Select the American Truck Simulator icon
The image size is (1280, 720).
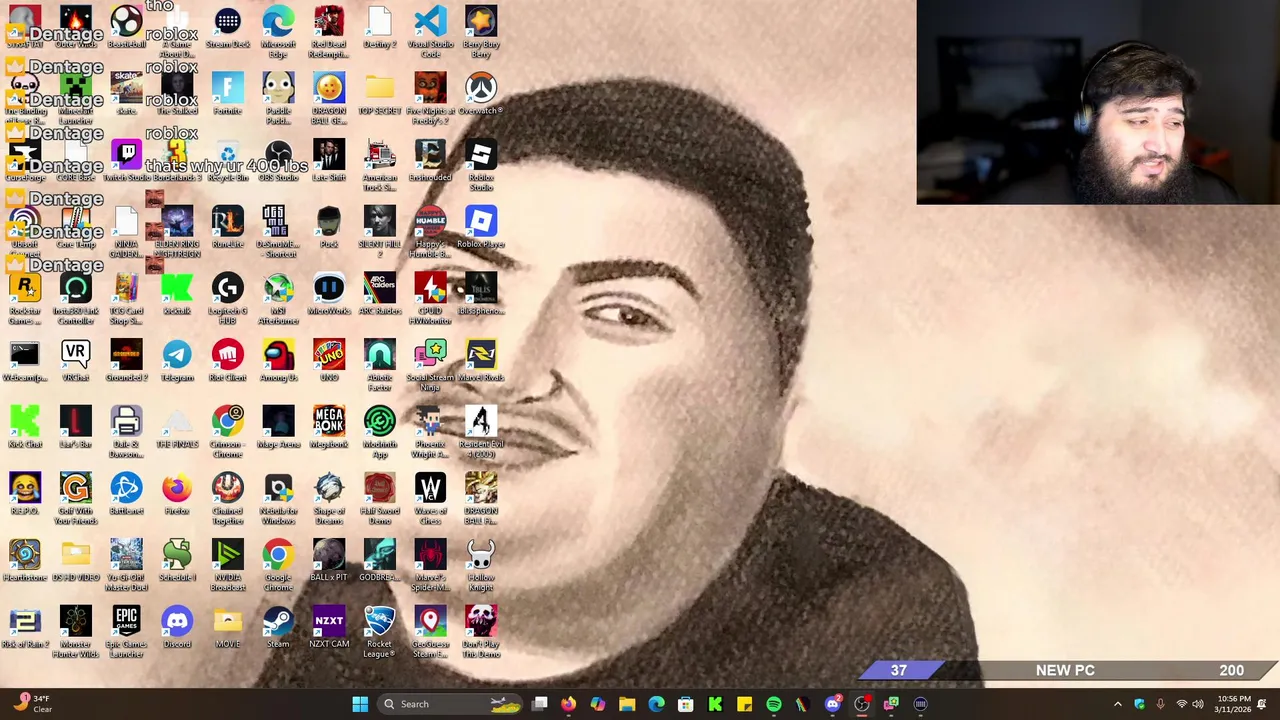point(380,164)
